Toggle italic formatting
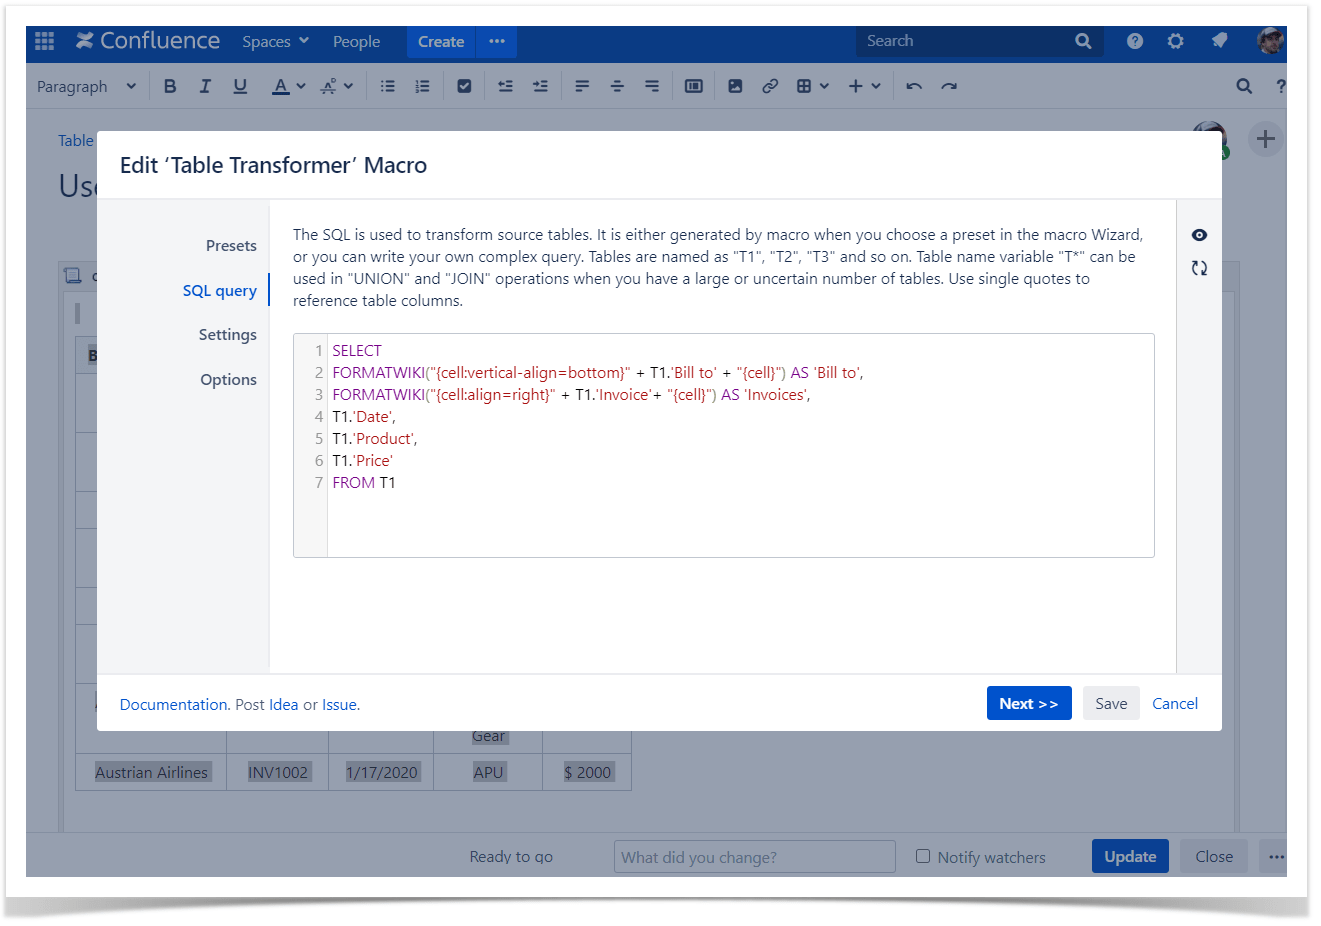Image resolution: width=1321 pixels, height=926 pixels. click(205, 86)
